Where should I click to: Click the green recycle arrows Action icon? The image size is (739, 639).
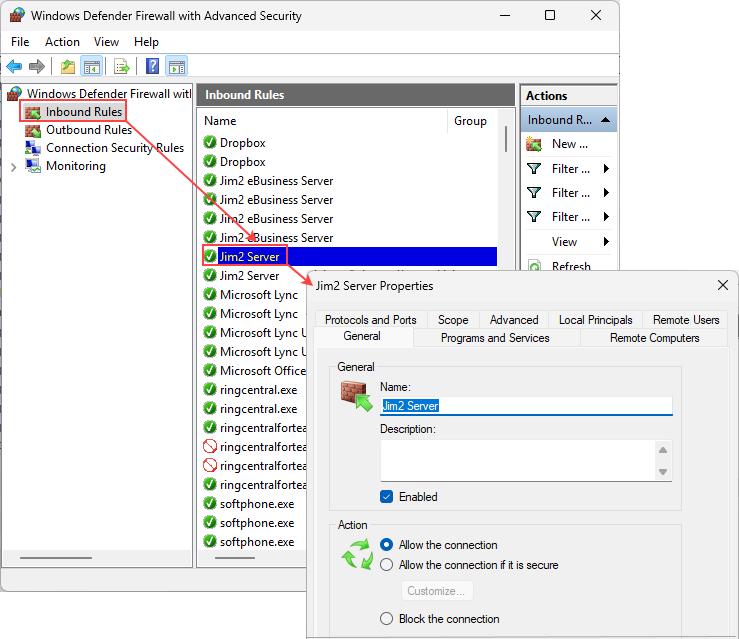point(357,554)
